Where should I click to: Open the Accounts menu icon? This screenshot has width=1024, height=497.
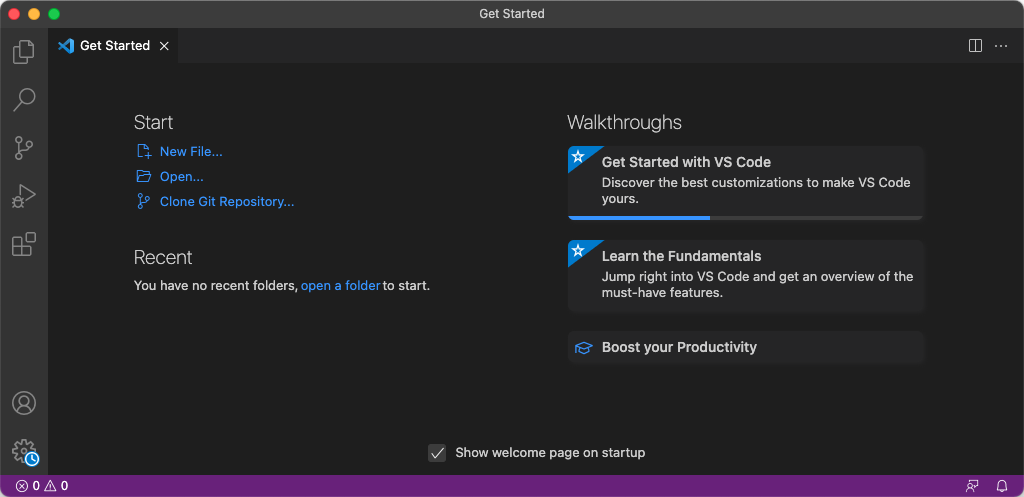click(x=24, y=403)
